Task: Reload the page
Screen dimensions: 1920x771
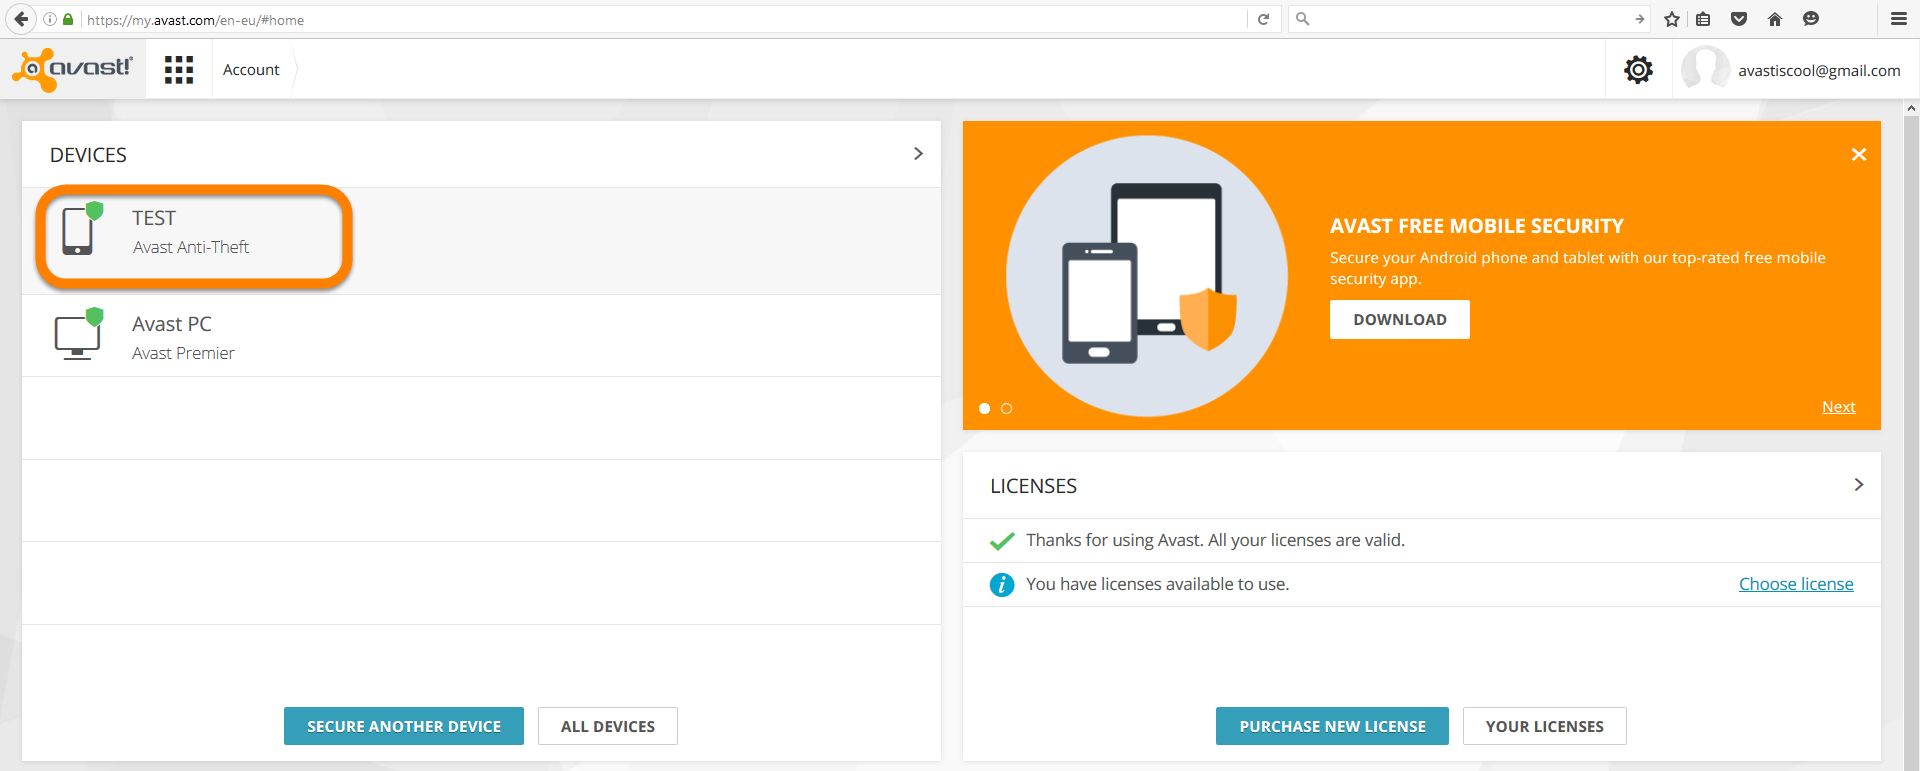Action: pos(1263,19)
